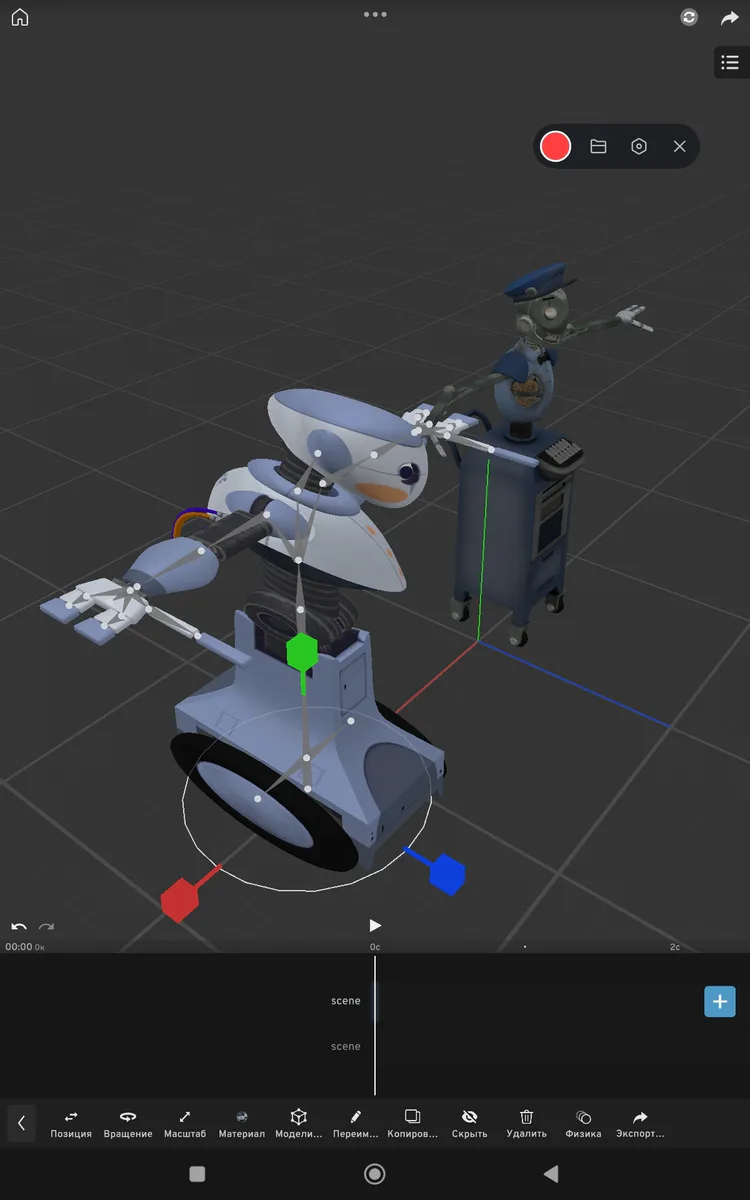The width and height of the screenshot is (750, 1200).
Task: Click the sync refresh icon
Action: [x=688, y=17]
